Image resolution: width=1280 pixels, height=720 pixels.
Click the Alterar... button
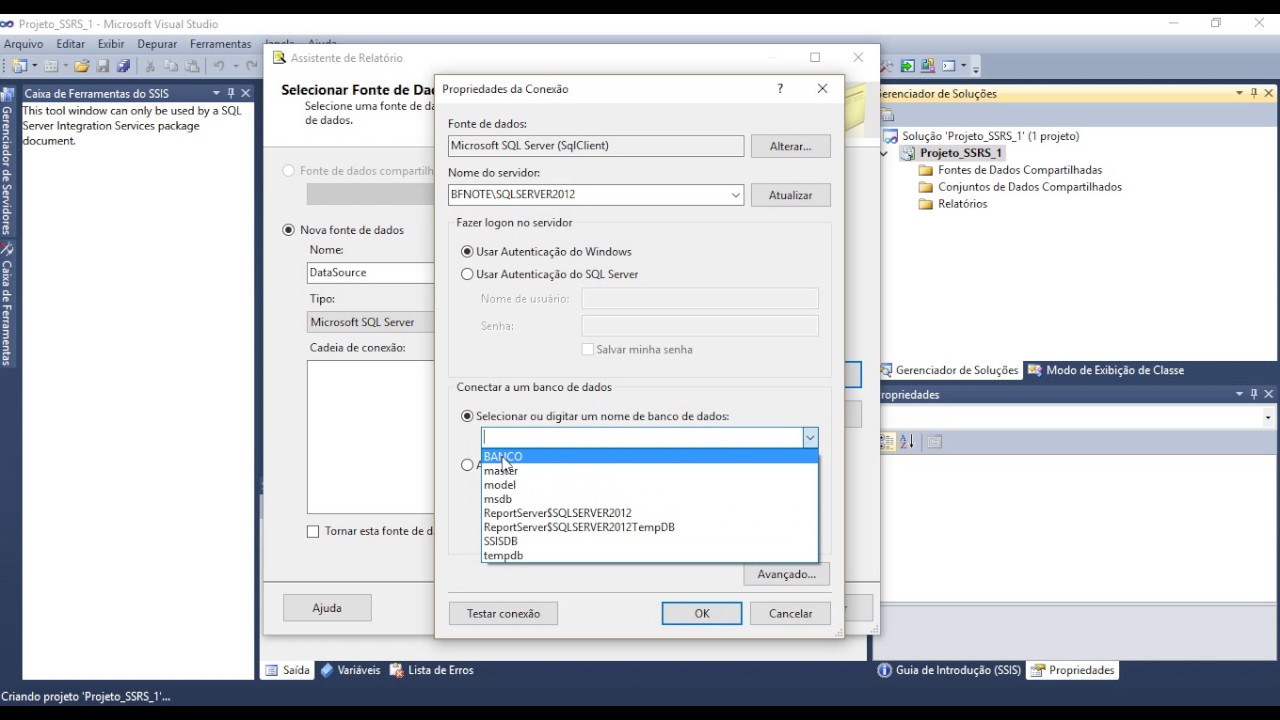[790, 146]
